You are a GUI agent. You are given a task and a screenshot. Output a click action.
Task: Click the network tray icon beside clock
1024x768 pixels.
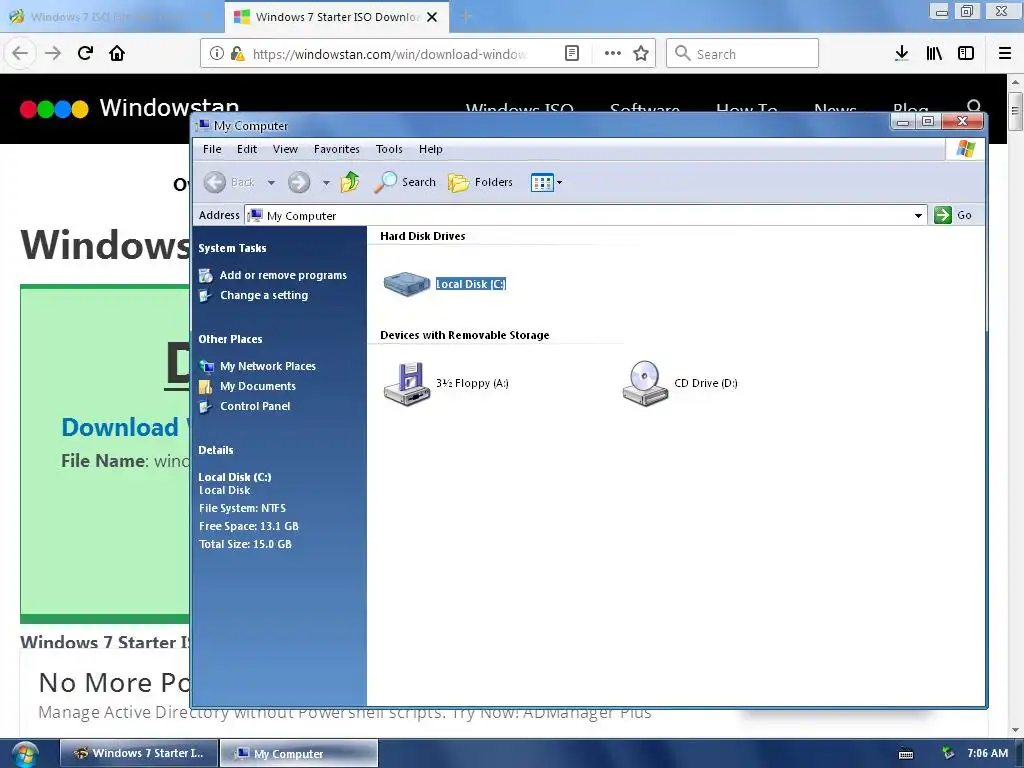[x=948, y=754]
